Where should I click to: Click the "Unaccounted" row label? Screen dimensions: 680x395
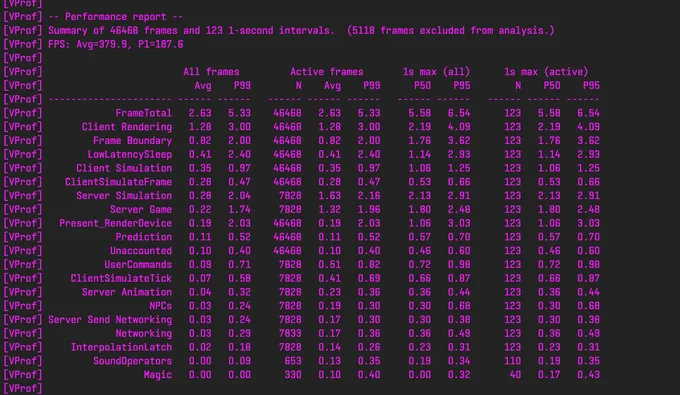click(x=141, y=251)
